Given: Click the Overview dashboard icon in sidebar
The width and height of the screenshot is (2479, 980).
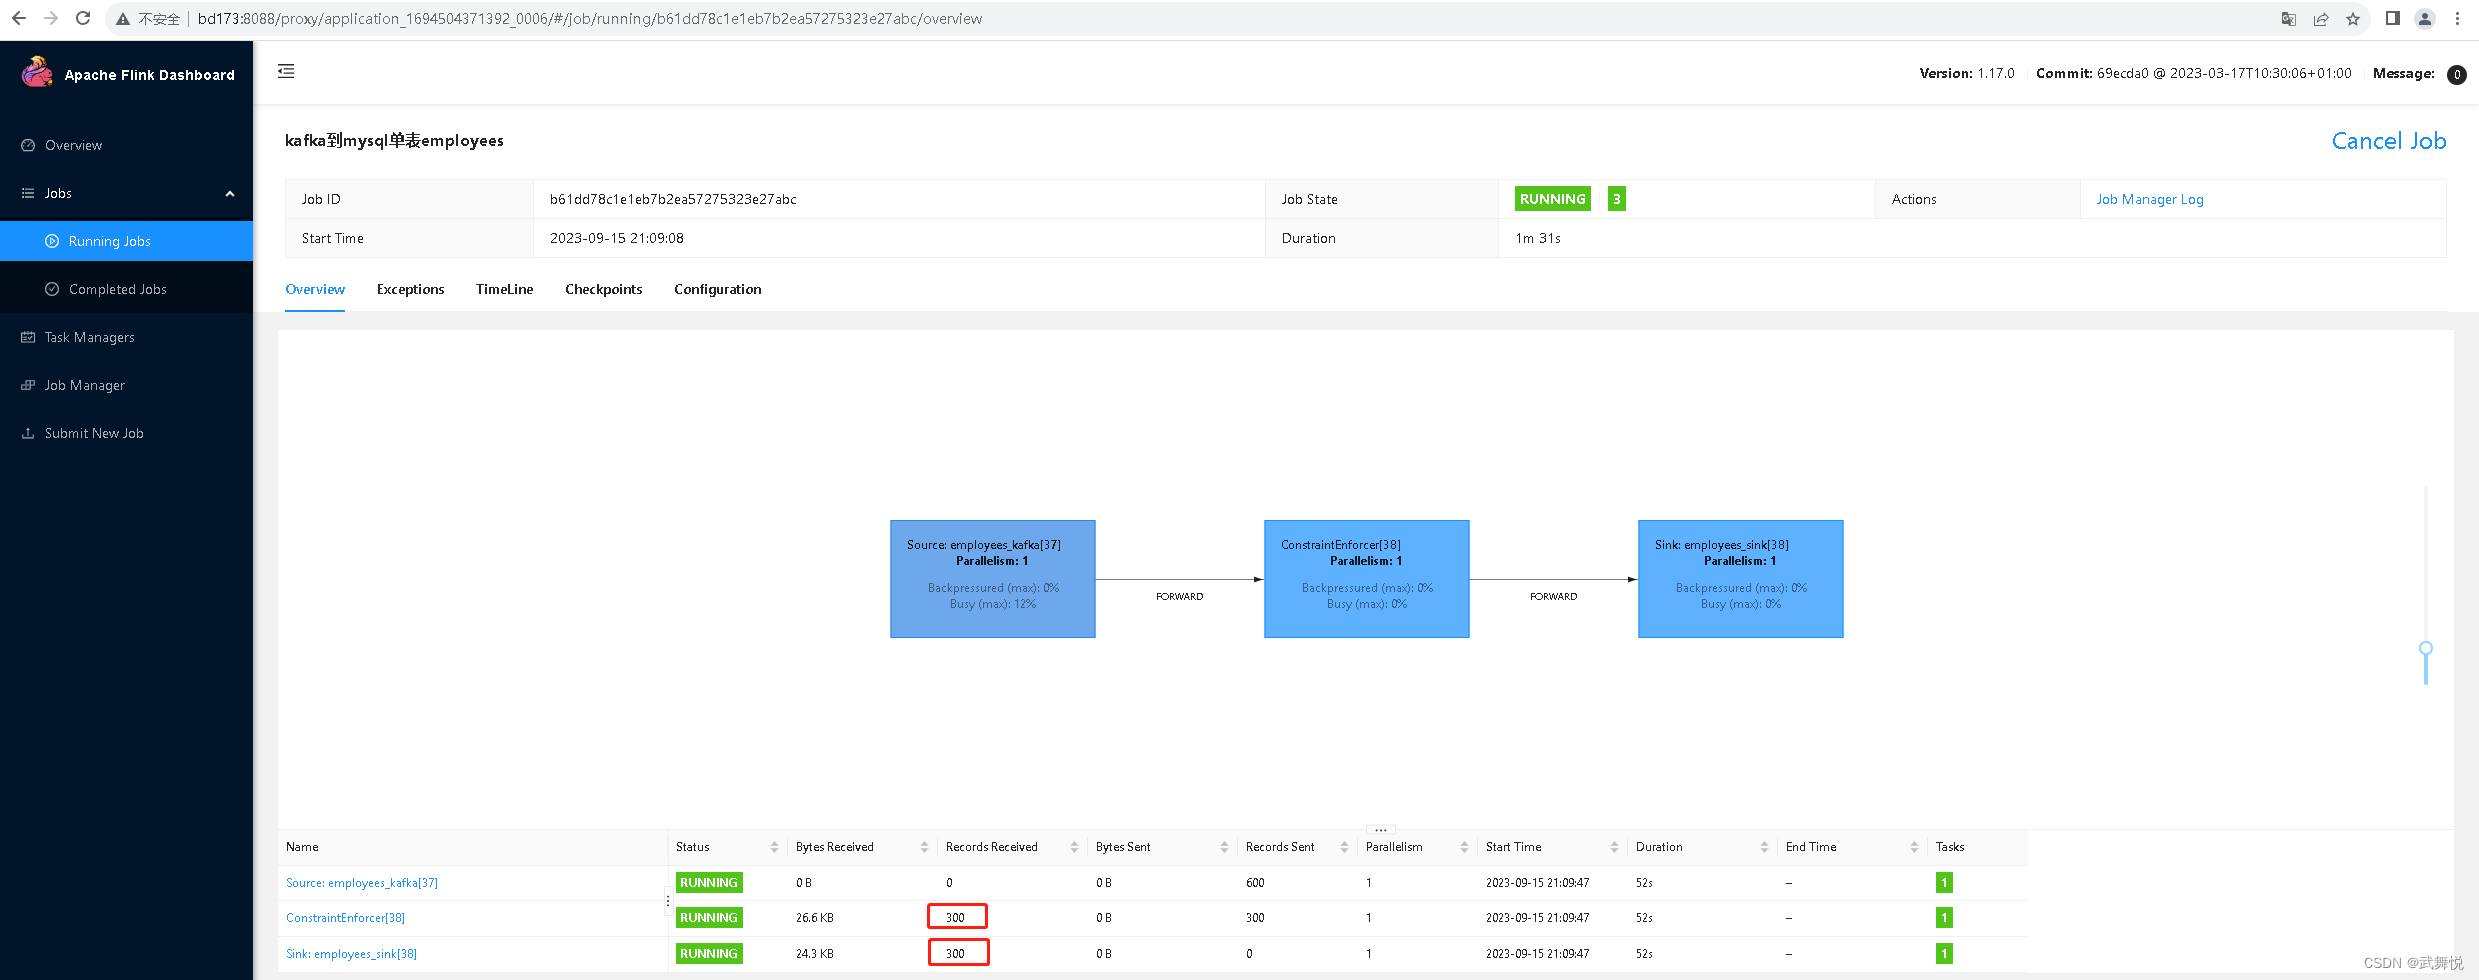Looking at the screenshot, I should coord(28,145).
